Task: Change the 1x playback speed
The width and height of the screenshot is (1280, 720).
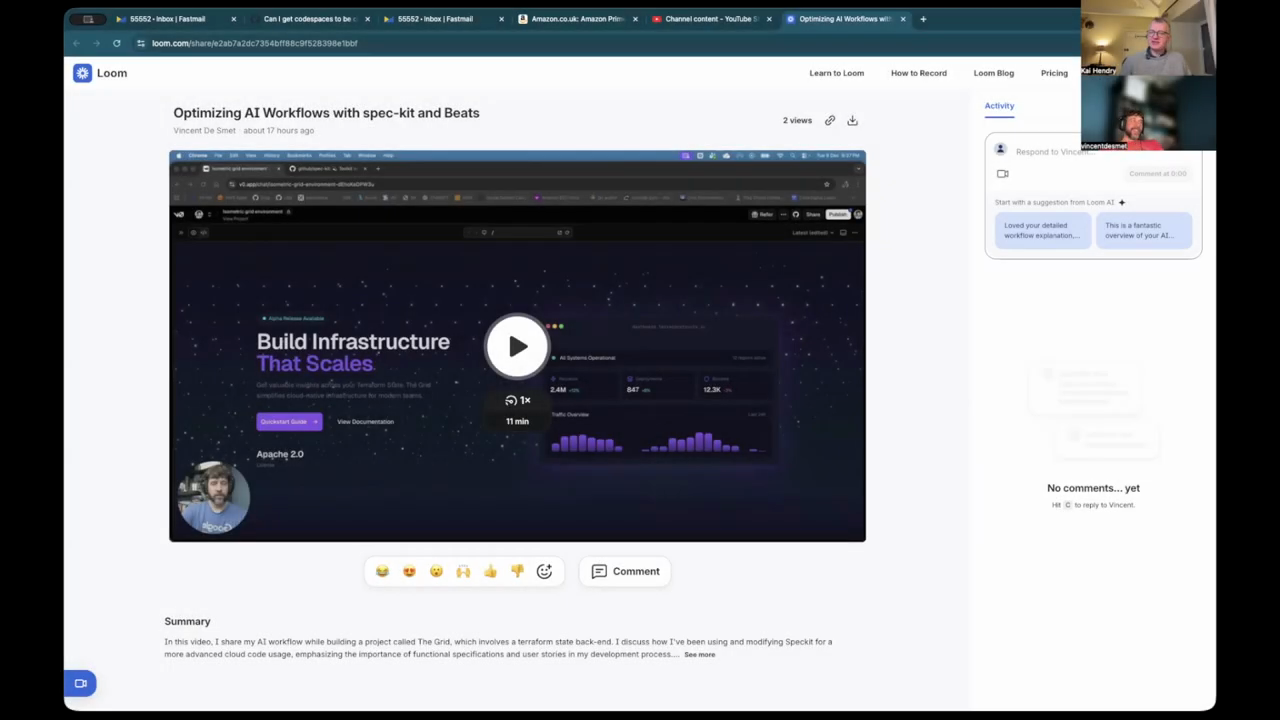Action: pos(518,400)
